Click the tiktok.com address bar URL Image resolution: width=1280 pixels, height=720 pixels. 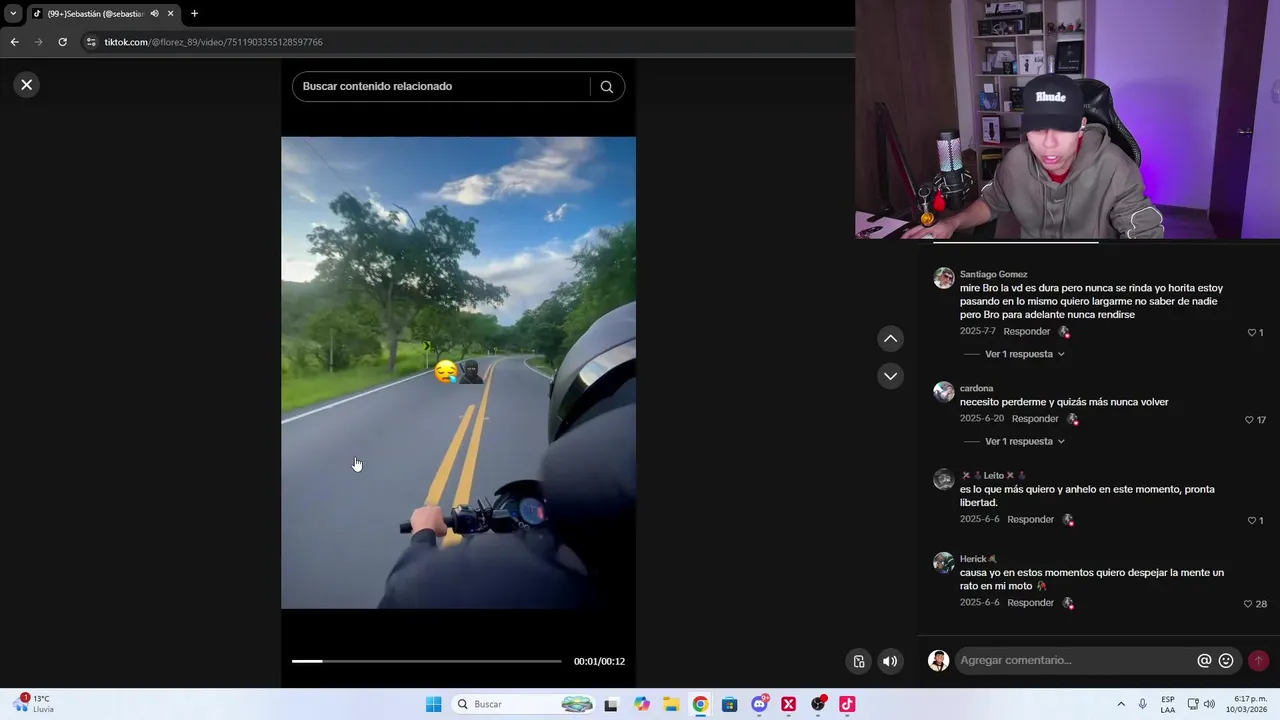pyautogui.click(x=213, y=42)
